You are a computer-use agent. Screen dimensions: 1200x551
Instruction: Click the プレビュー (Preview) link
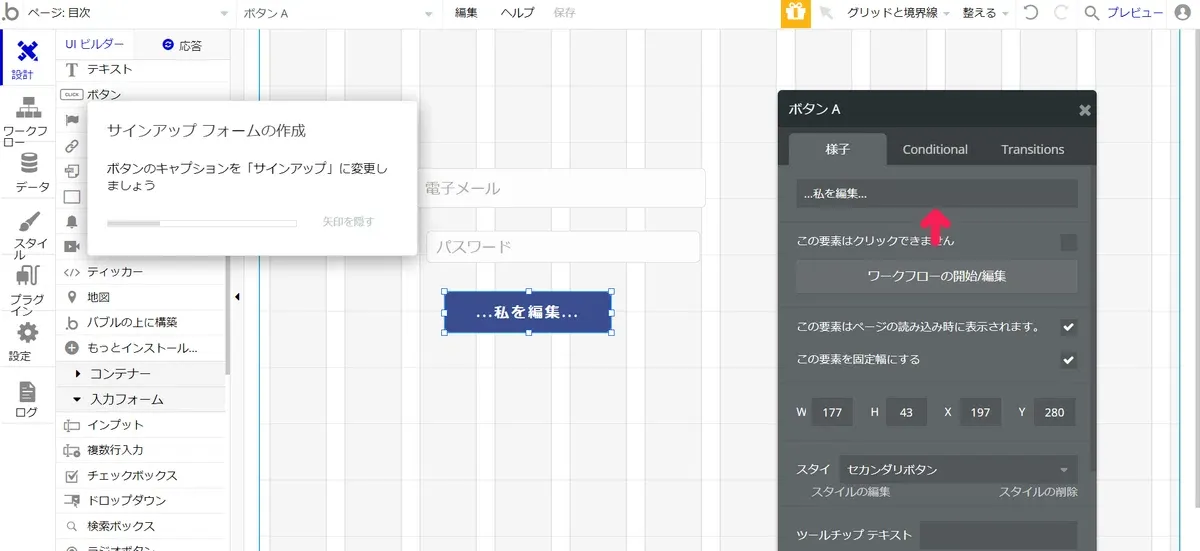coord(1135,13)
